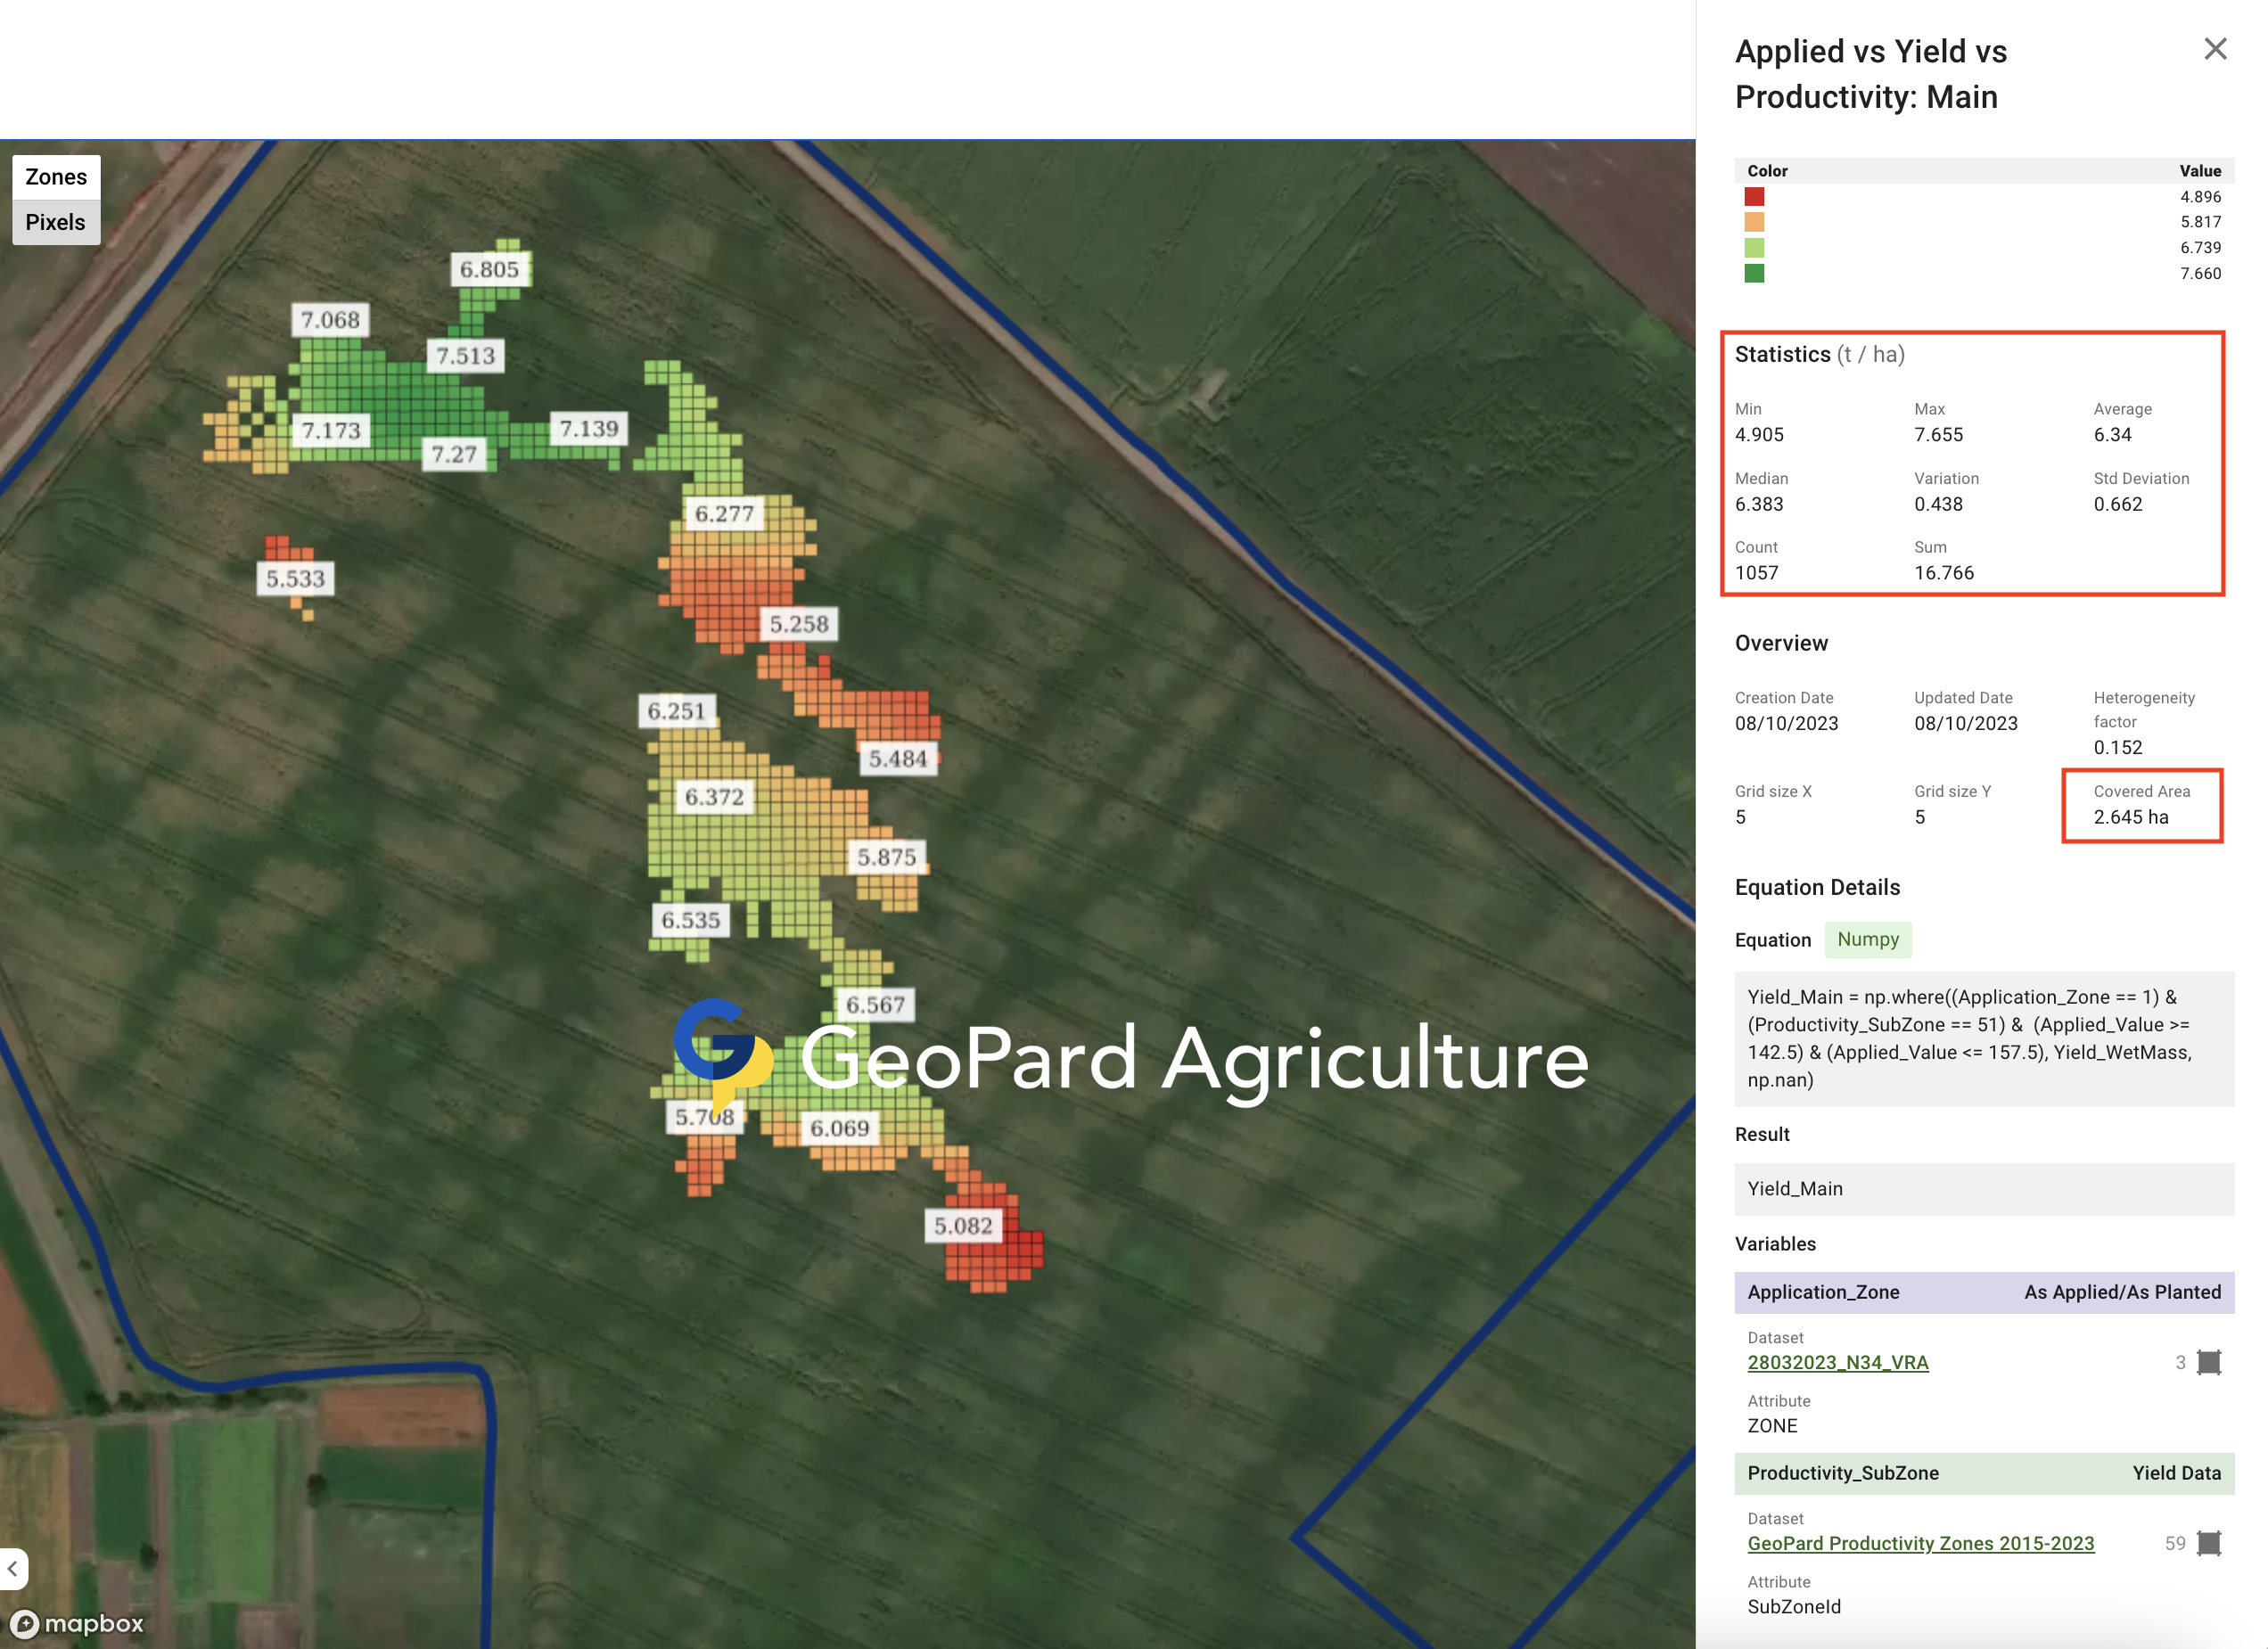Screen dimensions: 2268x1649
Task: Open GeoPard Productivity Zones 2015-2023 link
Action: [1920, 1543]
